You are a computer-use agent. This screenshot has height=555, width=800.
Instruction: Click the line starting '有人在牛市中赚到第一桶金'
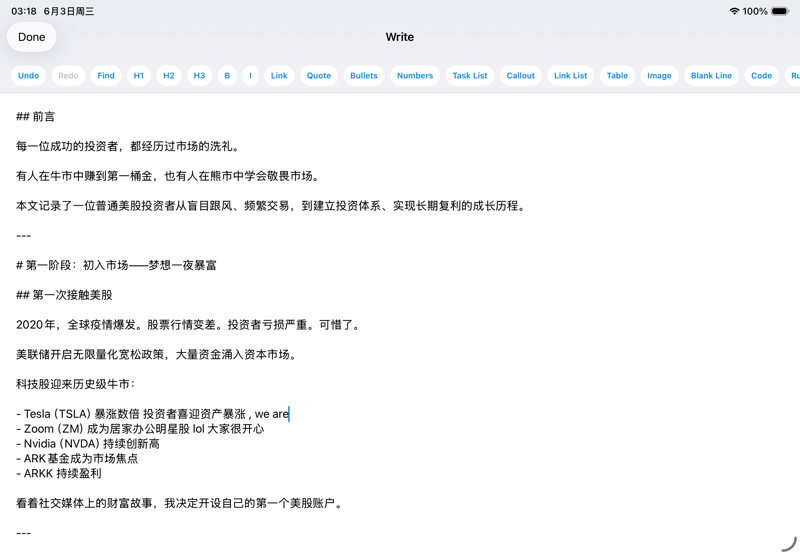click(x=169, y=176)
